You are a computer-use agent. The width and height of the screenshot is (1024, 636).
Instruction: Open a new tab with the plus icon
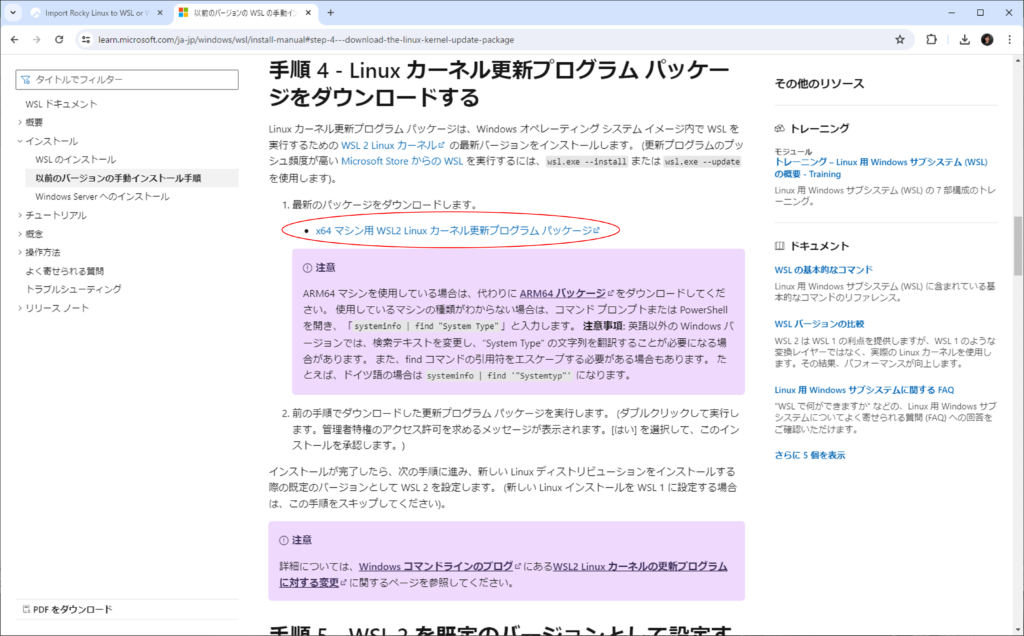[x=331, y=13]
